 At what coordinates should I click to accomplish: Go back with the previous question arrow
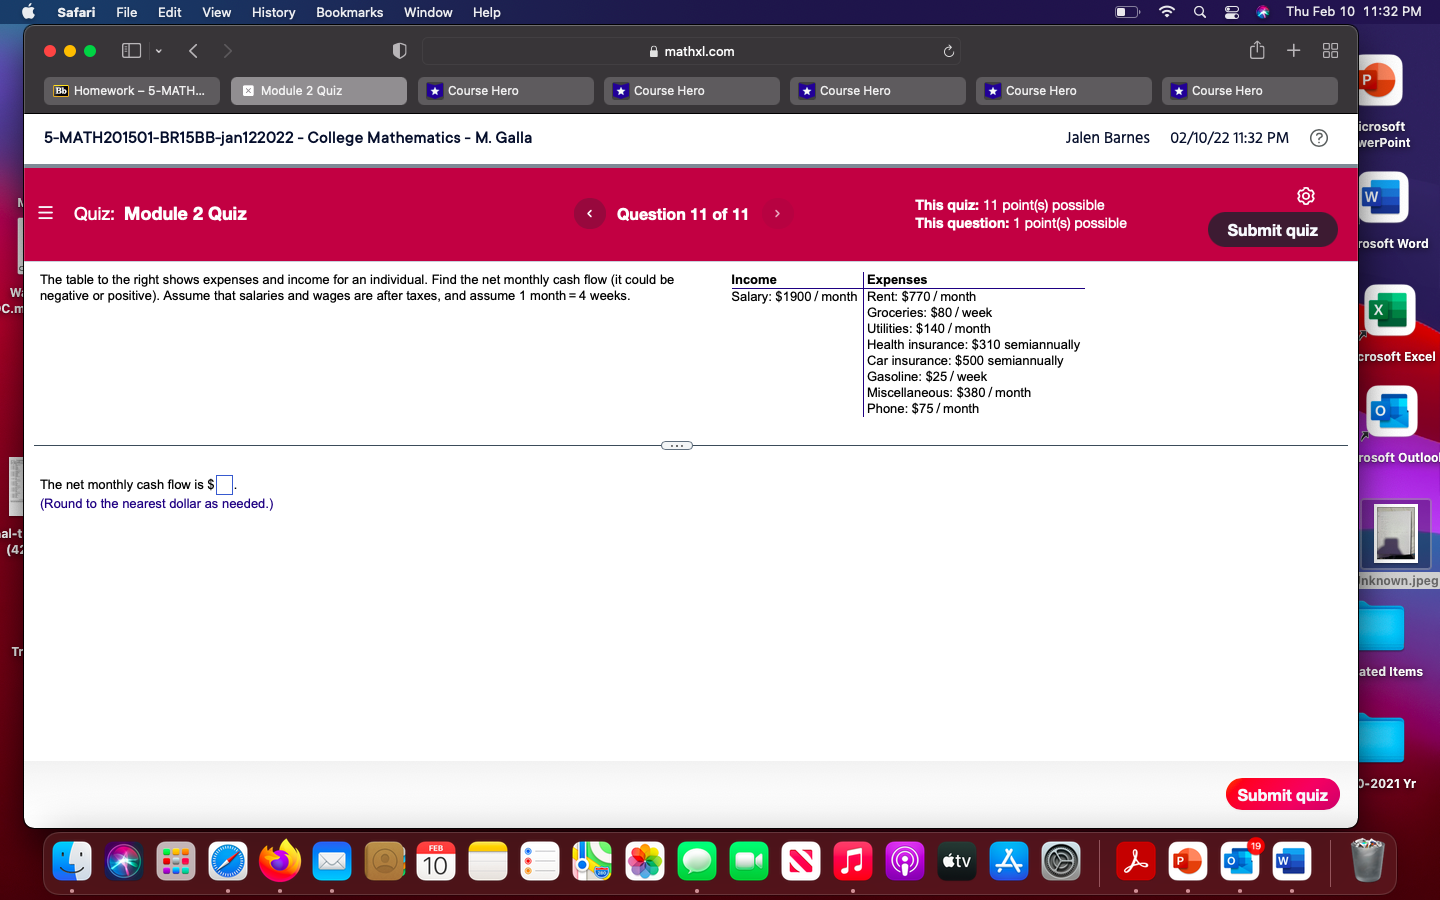(589, 213)
